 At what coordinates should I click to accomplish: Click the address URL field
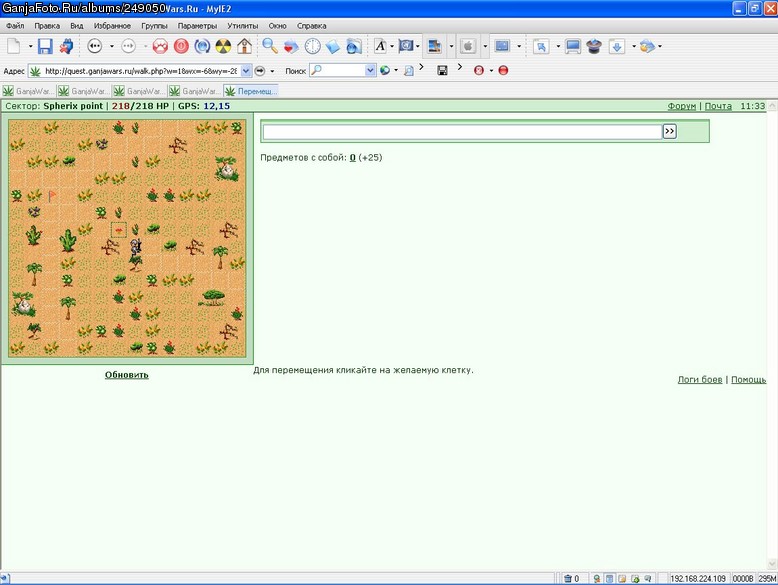(x=140, y=71)
